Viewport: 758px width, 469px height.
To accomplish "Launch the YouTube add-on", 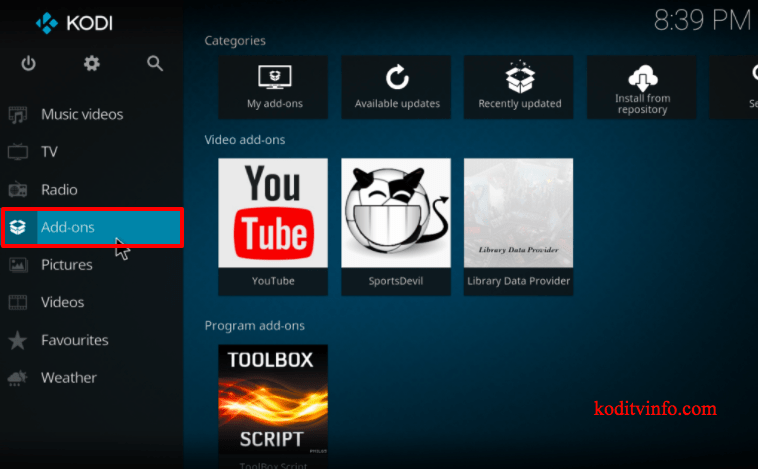I will point(273,227).
